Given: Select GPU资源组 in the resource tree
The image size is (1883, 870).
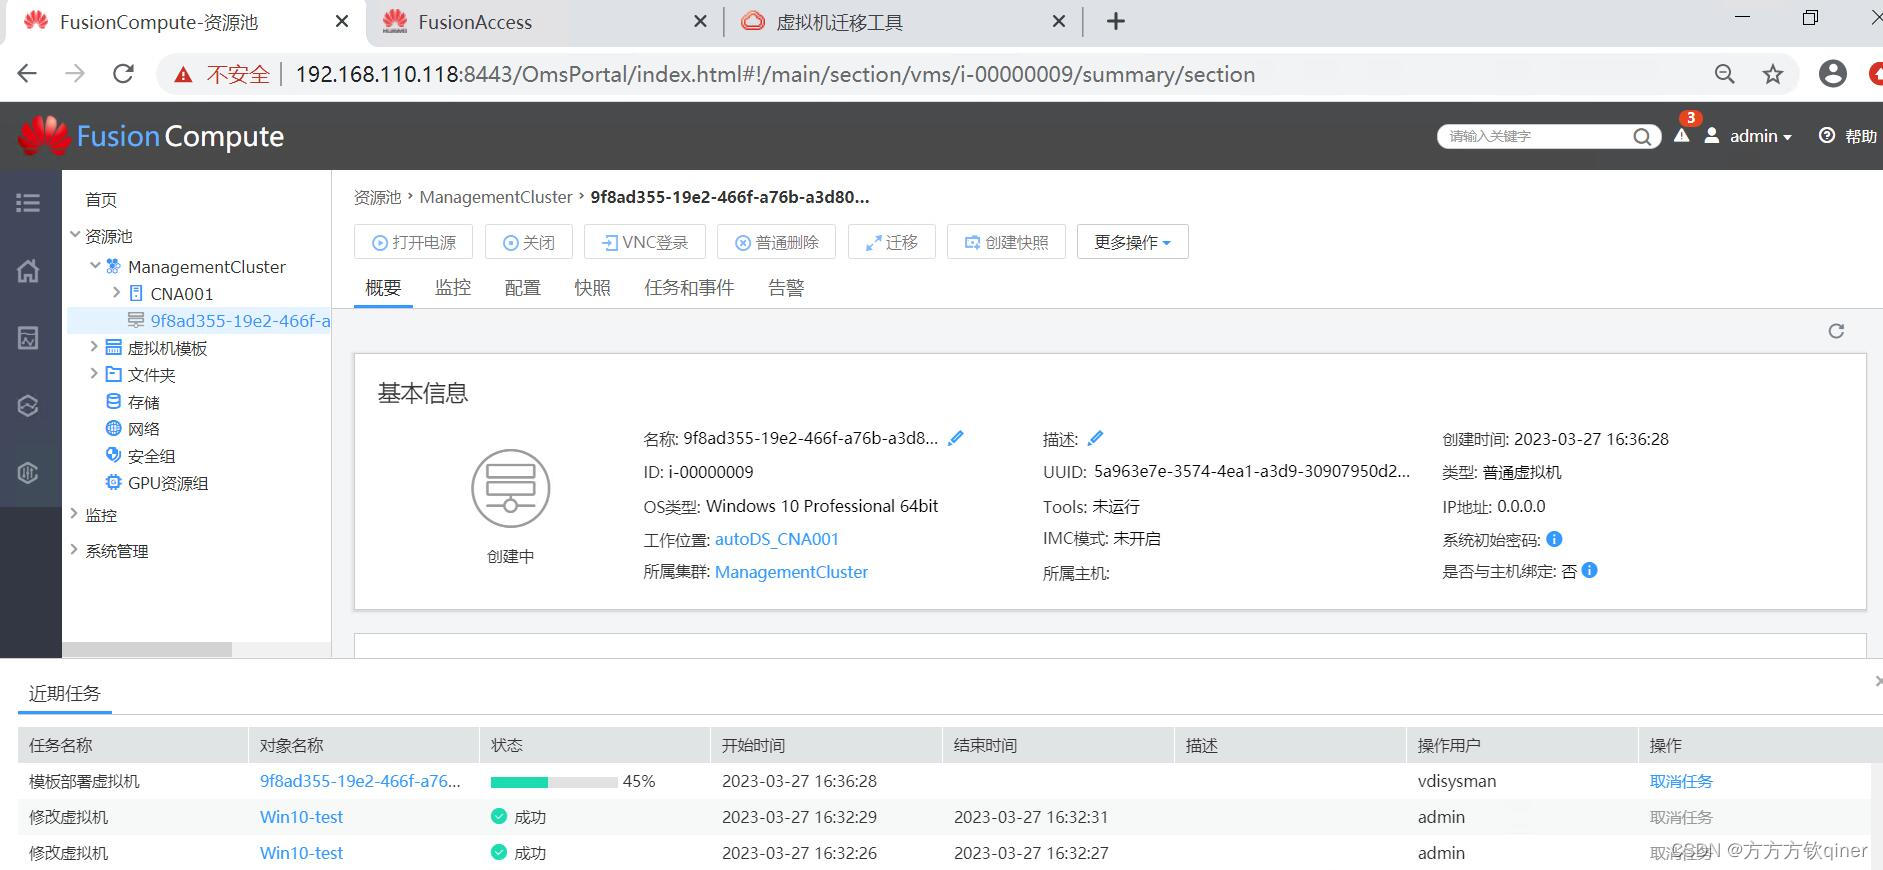Looking at the screenshot, I should (167, 483).
